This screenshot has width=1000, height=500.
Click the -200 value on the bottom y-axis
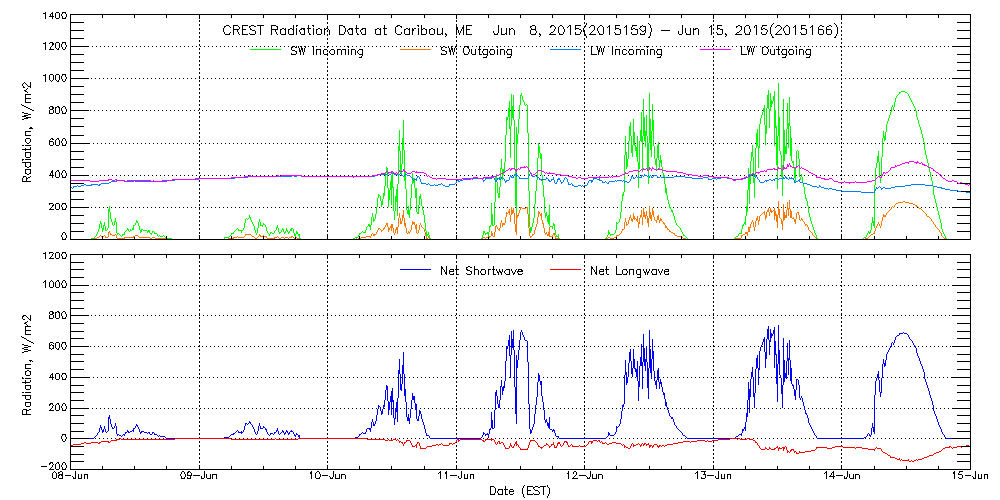[x=54, y=467]
